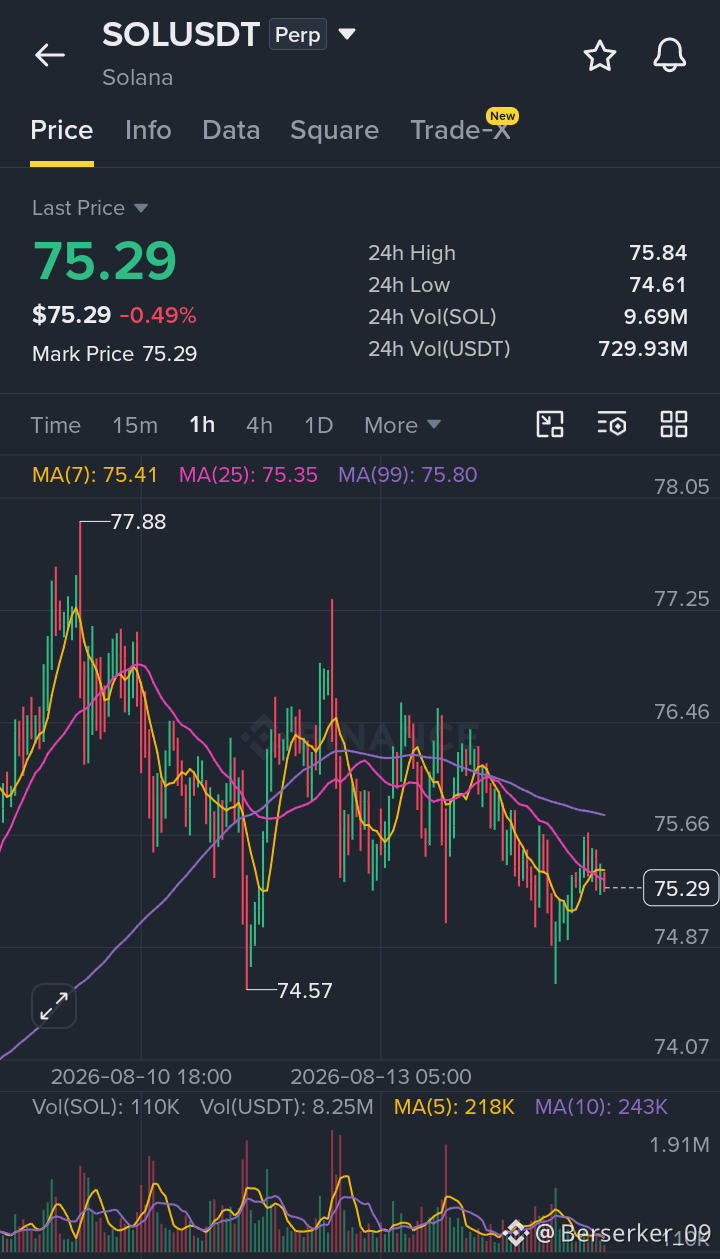Open the Data tab
The height and width of the screenshot is (1259, 720).
231,130
